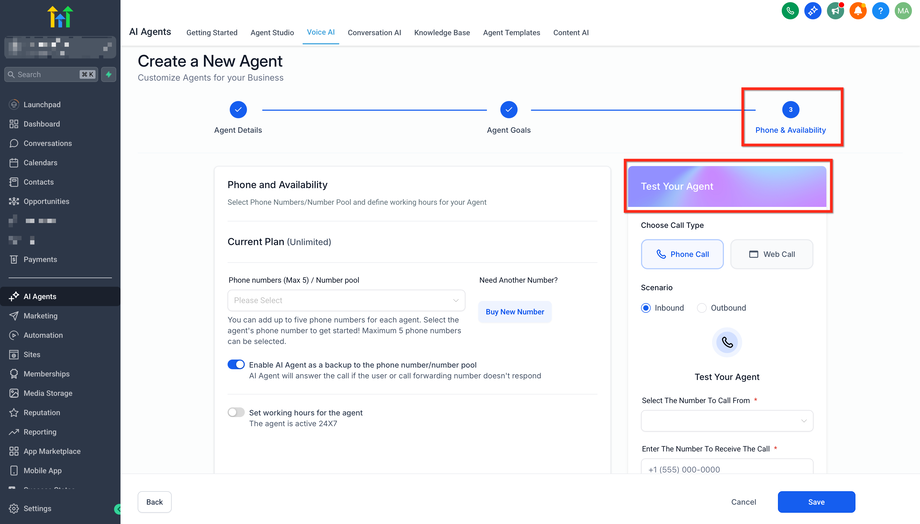The height and width of the screenshot is (524, 920).
Task: Open the megaphone announcements icon
Action: 835,11
